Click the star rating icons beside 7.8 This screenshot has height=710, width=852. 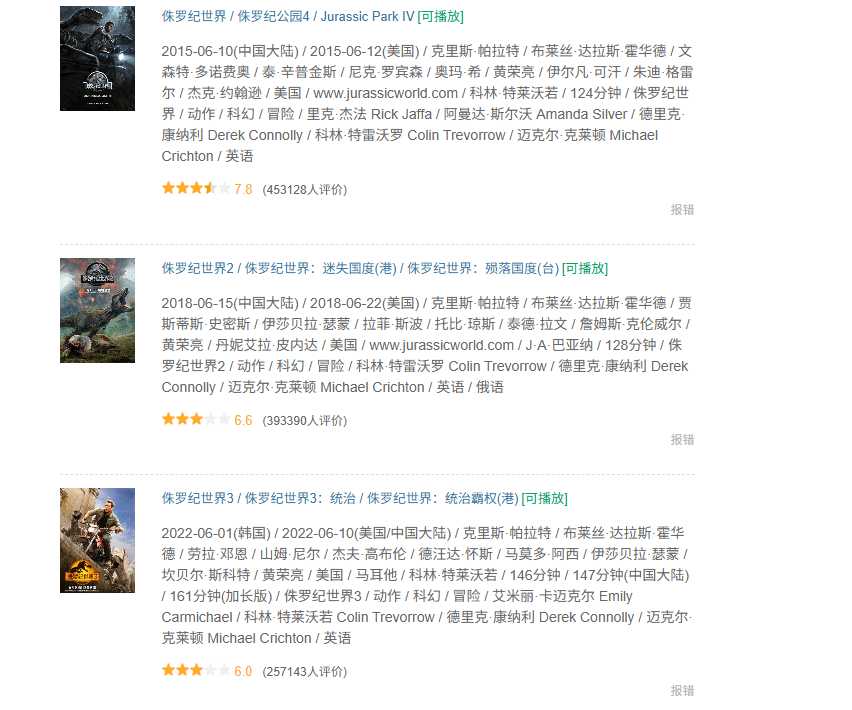[x=195, y=189]
